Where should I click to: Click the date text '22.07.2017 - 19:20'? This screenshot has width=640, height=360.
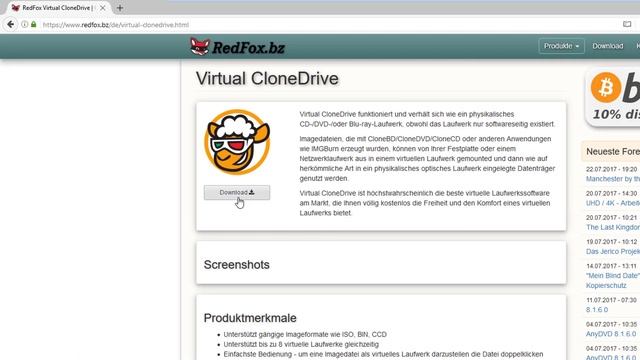pos(611,169)
